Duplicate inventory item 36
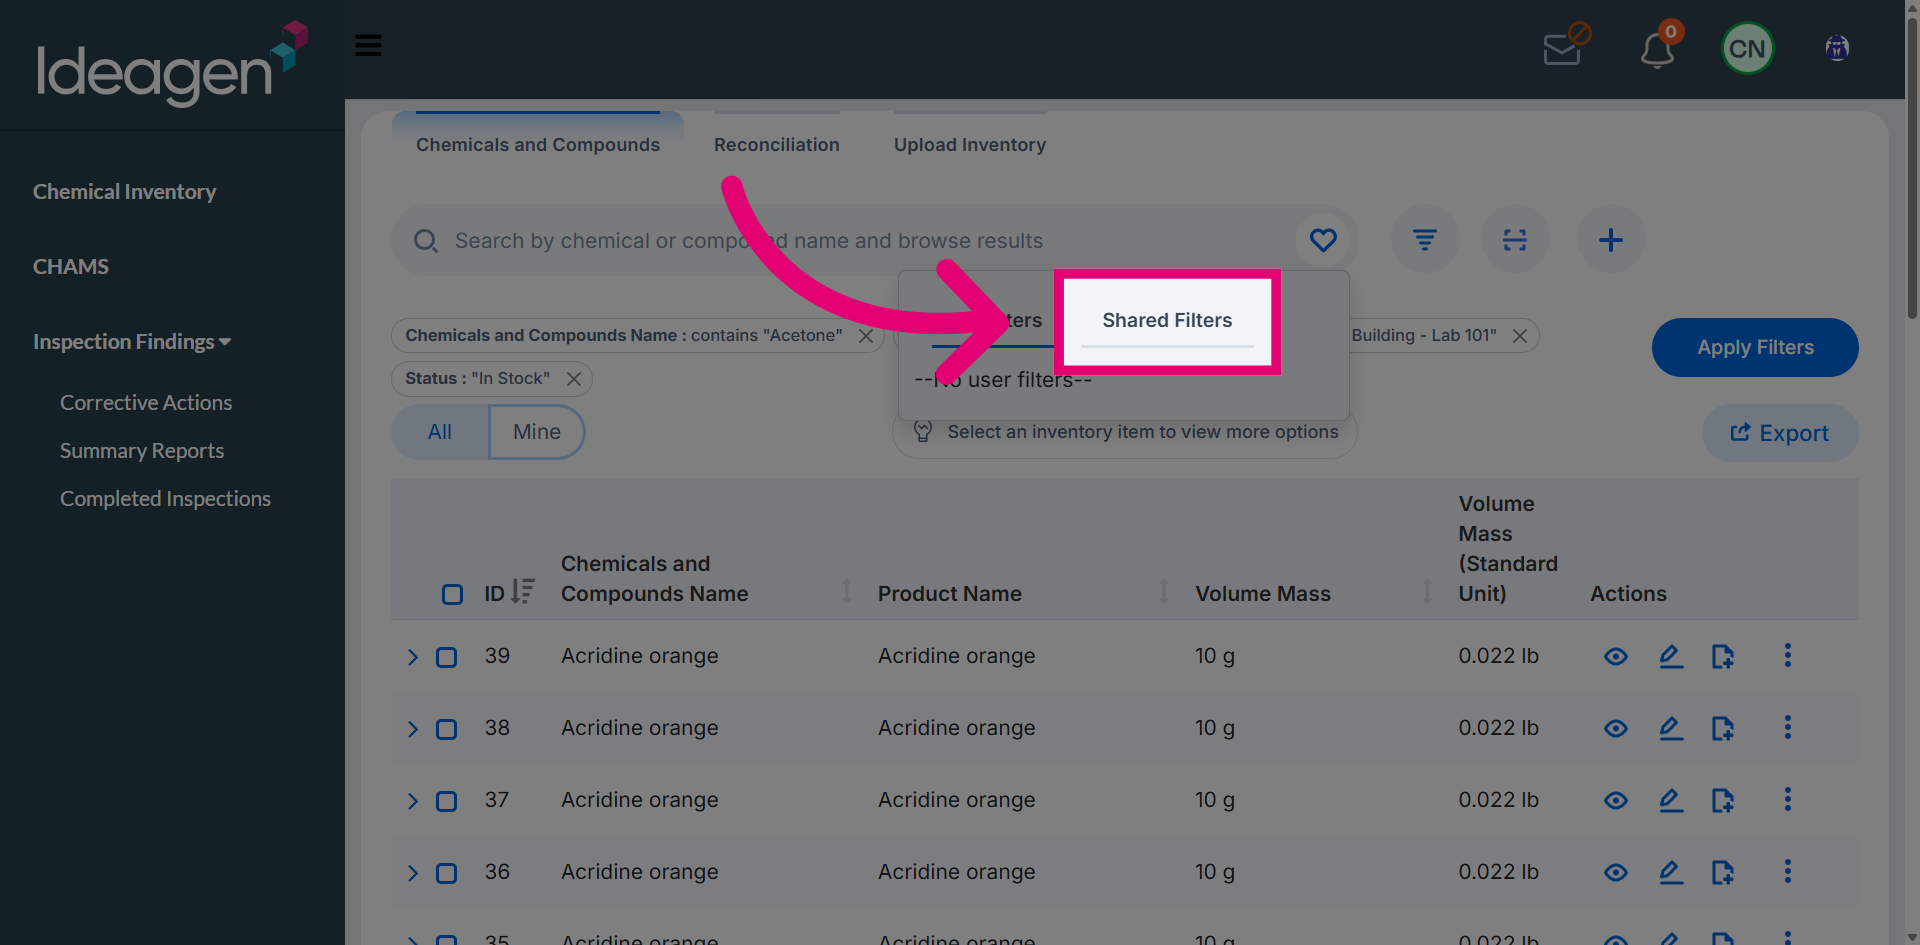The width and height of the screenshot is (1920, 945). (x=1722, y=873)
